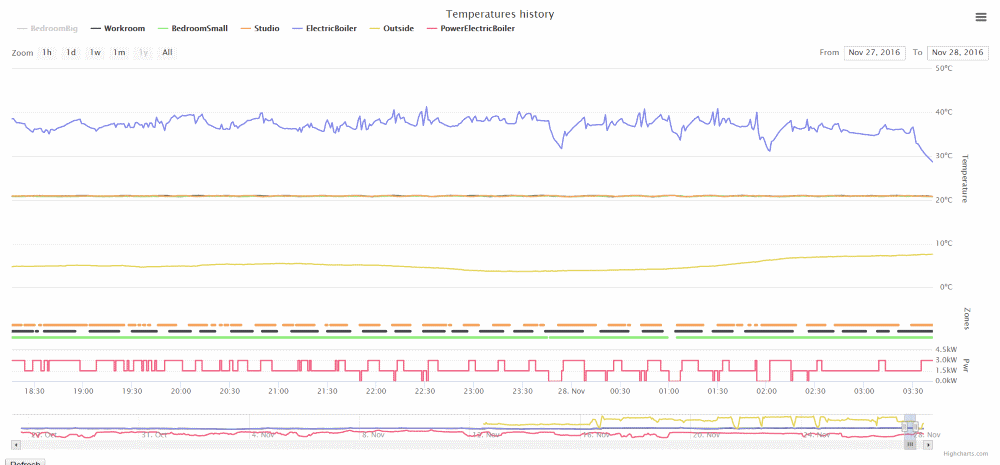Screen dimensions: 1000x465
Task: Click the 4.5kW power axis label
Action: click(x=946, y=350)
